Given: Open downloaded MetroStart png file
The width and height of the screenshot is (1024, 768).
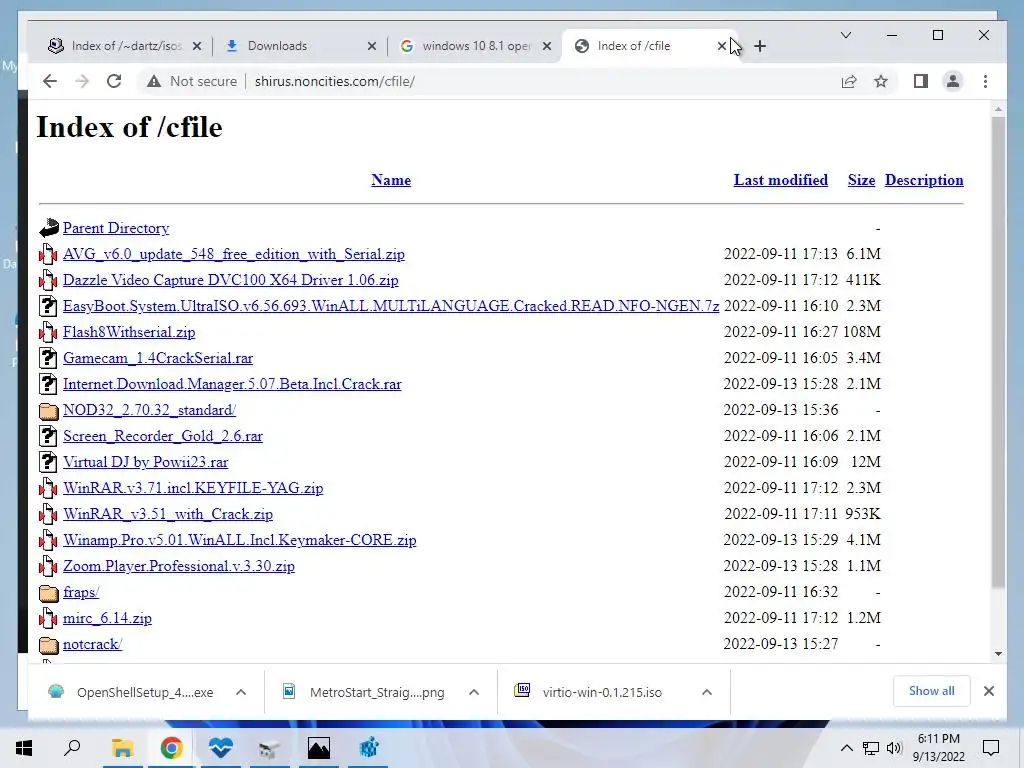Looking at the screenshot, I should click(364, 692).
